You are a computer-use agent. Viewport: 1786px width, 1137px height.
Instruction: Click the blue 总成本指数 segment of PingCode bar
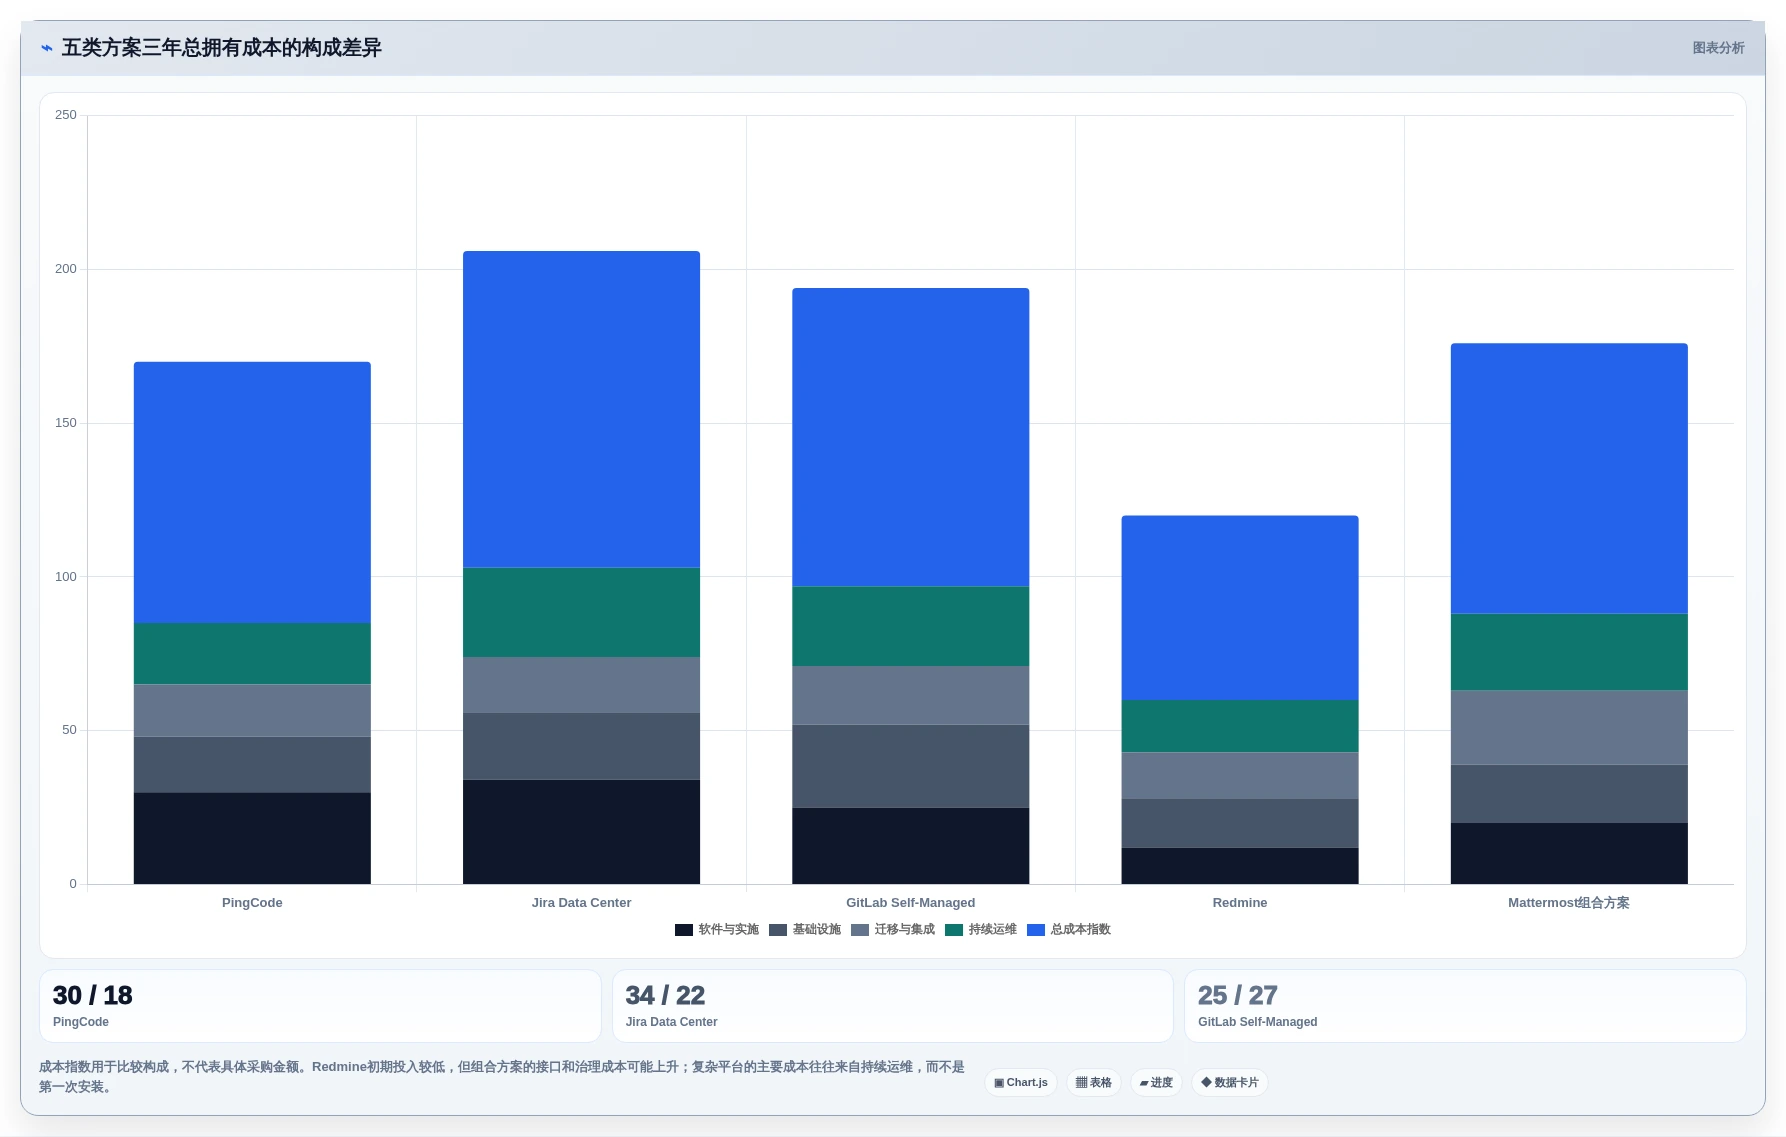[252, 493]
